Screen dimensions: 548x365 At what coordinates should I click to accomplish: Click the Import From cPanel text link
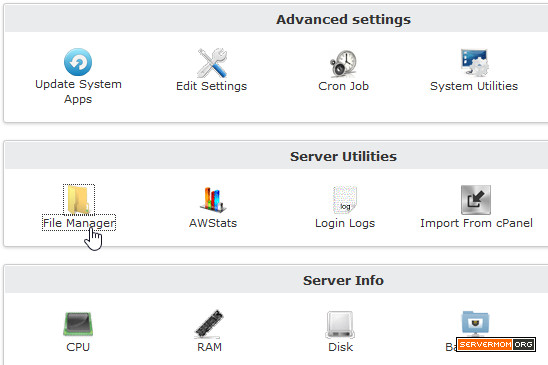476,223
